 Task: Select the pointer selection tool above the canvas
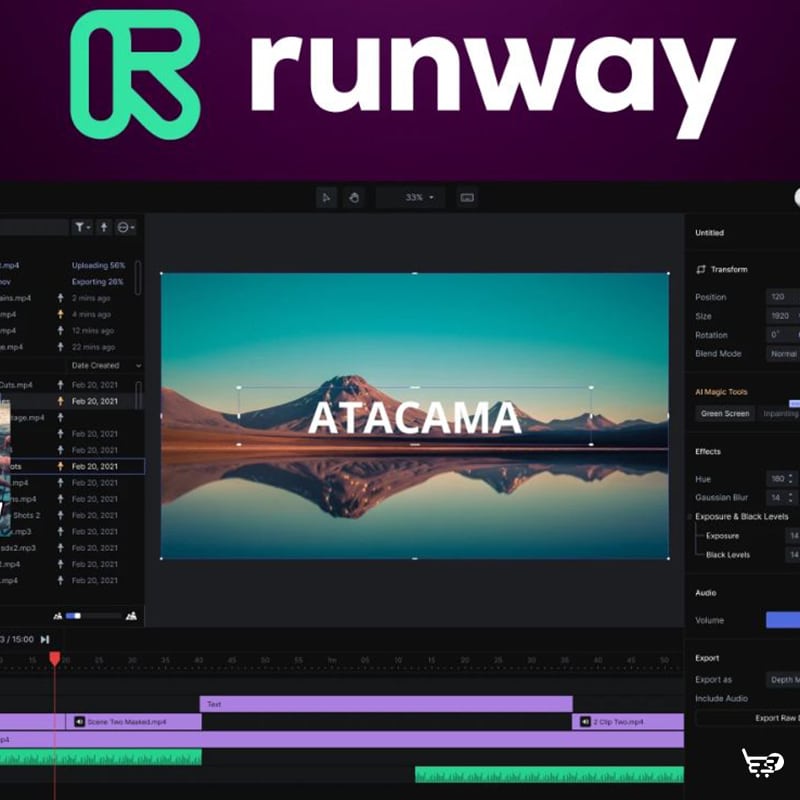(x=327, y=197)
